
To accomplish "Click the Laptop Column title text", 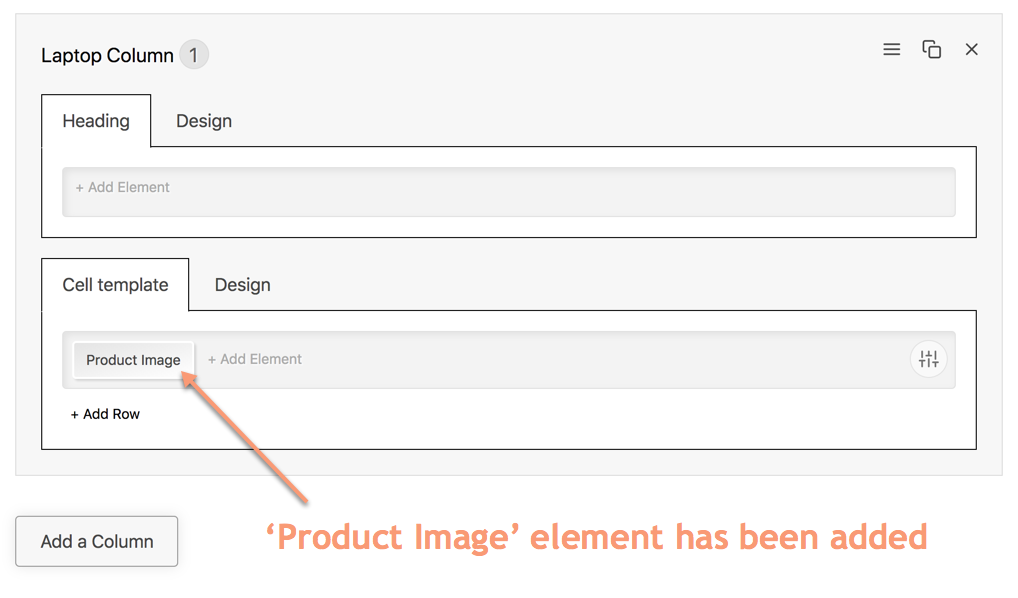I will tap(107, 56).
